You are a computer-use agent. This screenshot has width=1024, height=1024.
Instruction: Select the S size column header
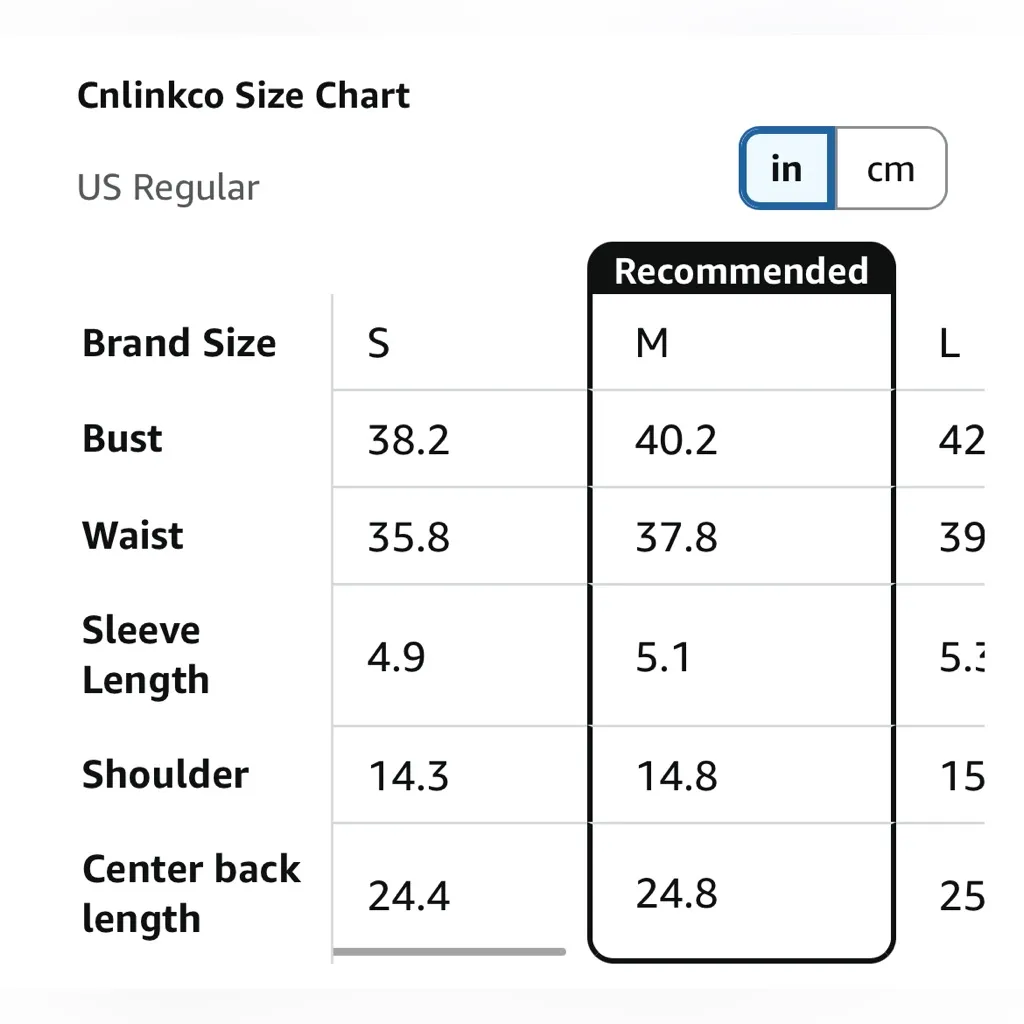pos(378,343)
